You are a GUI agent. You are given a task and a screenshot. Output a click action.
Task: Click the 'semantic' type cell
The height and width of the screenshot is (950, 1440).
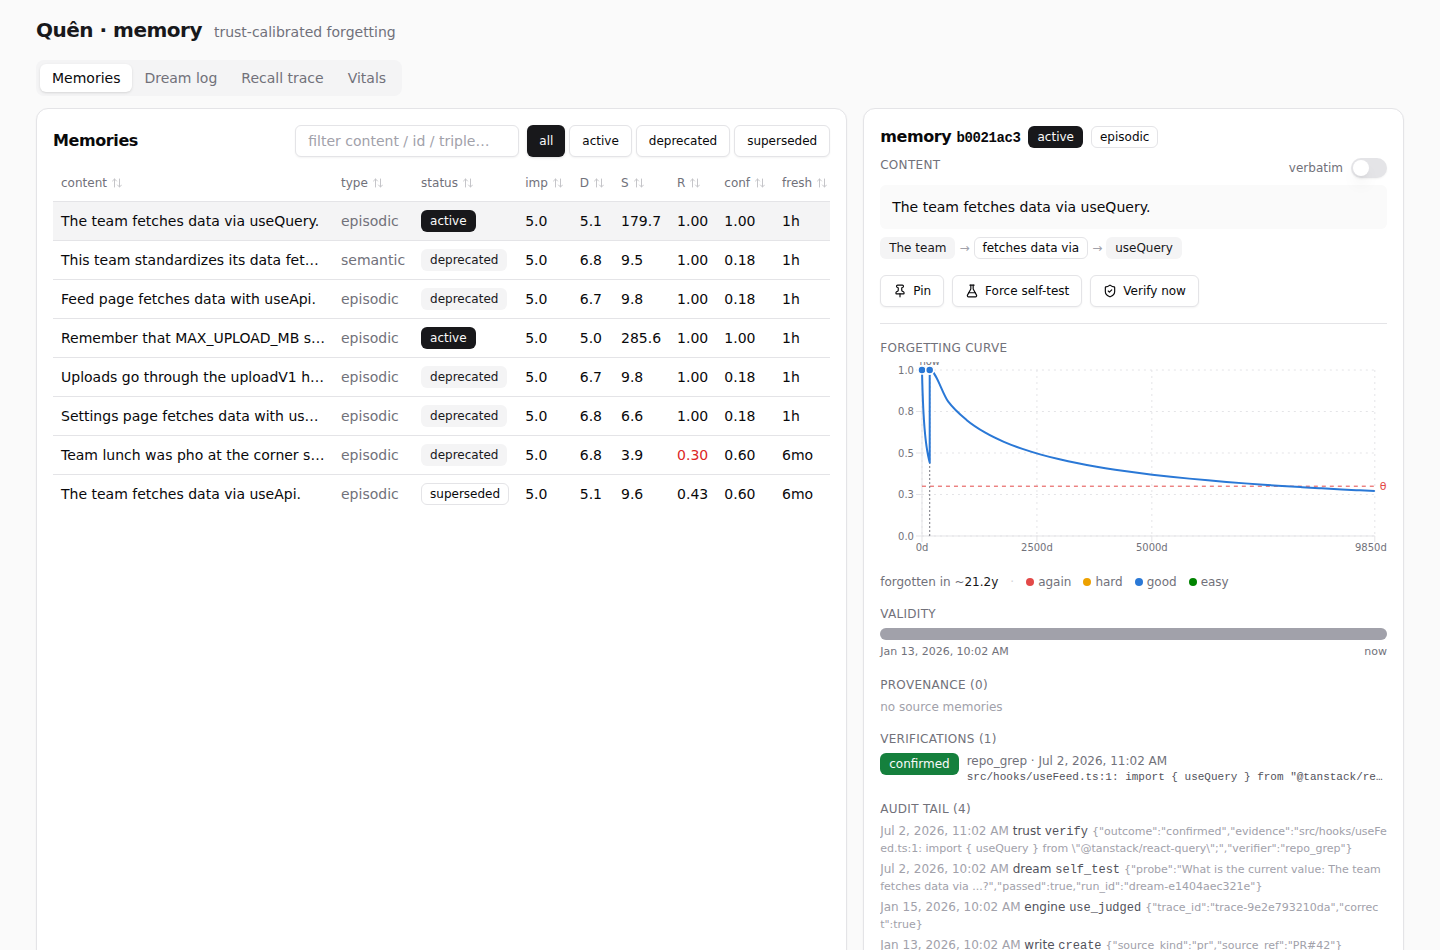pos(373,260)
